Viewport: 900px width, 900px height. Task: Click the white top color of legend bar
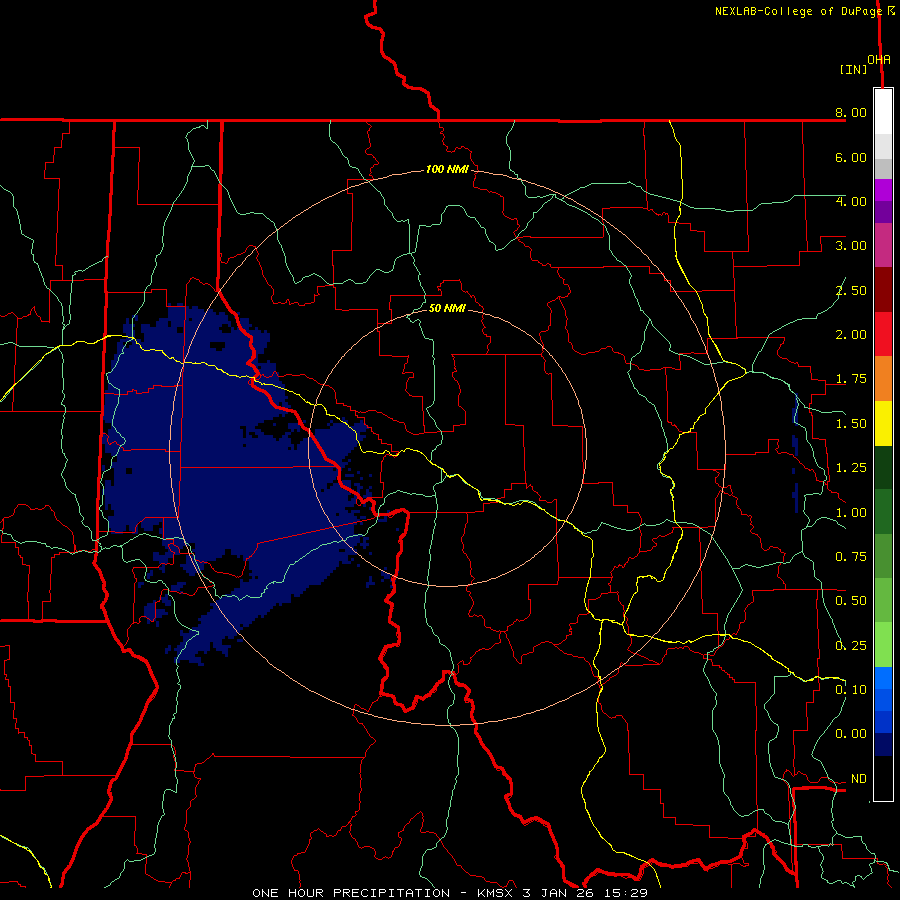883,112
